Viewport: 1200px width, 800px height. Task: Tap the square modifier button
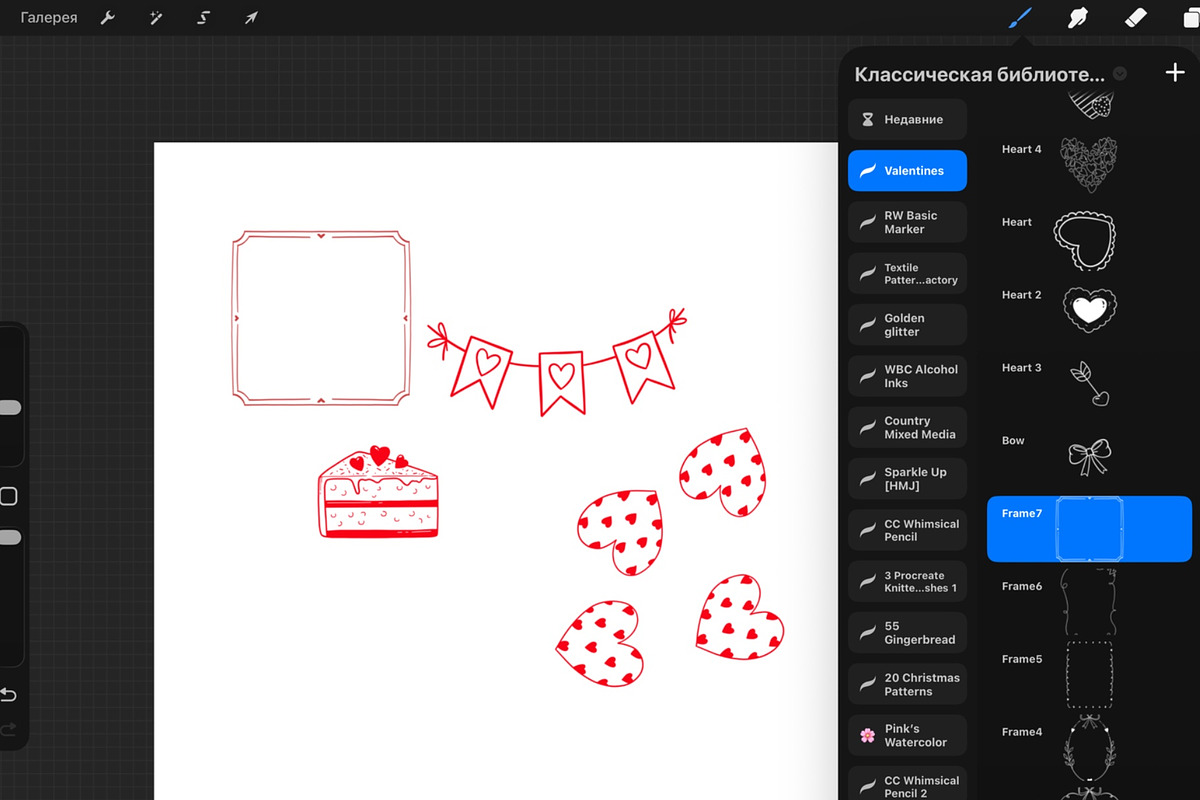pyautogui.click(x=8, y=496)
